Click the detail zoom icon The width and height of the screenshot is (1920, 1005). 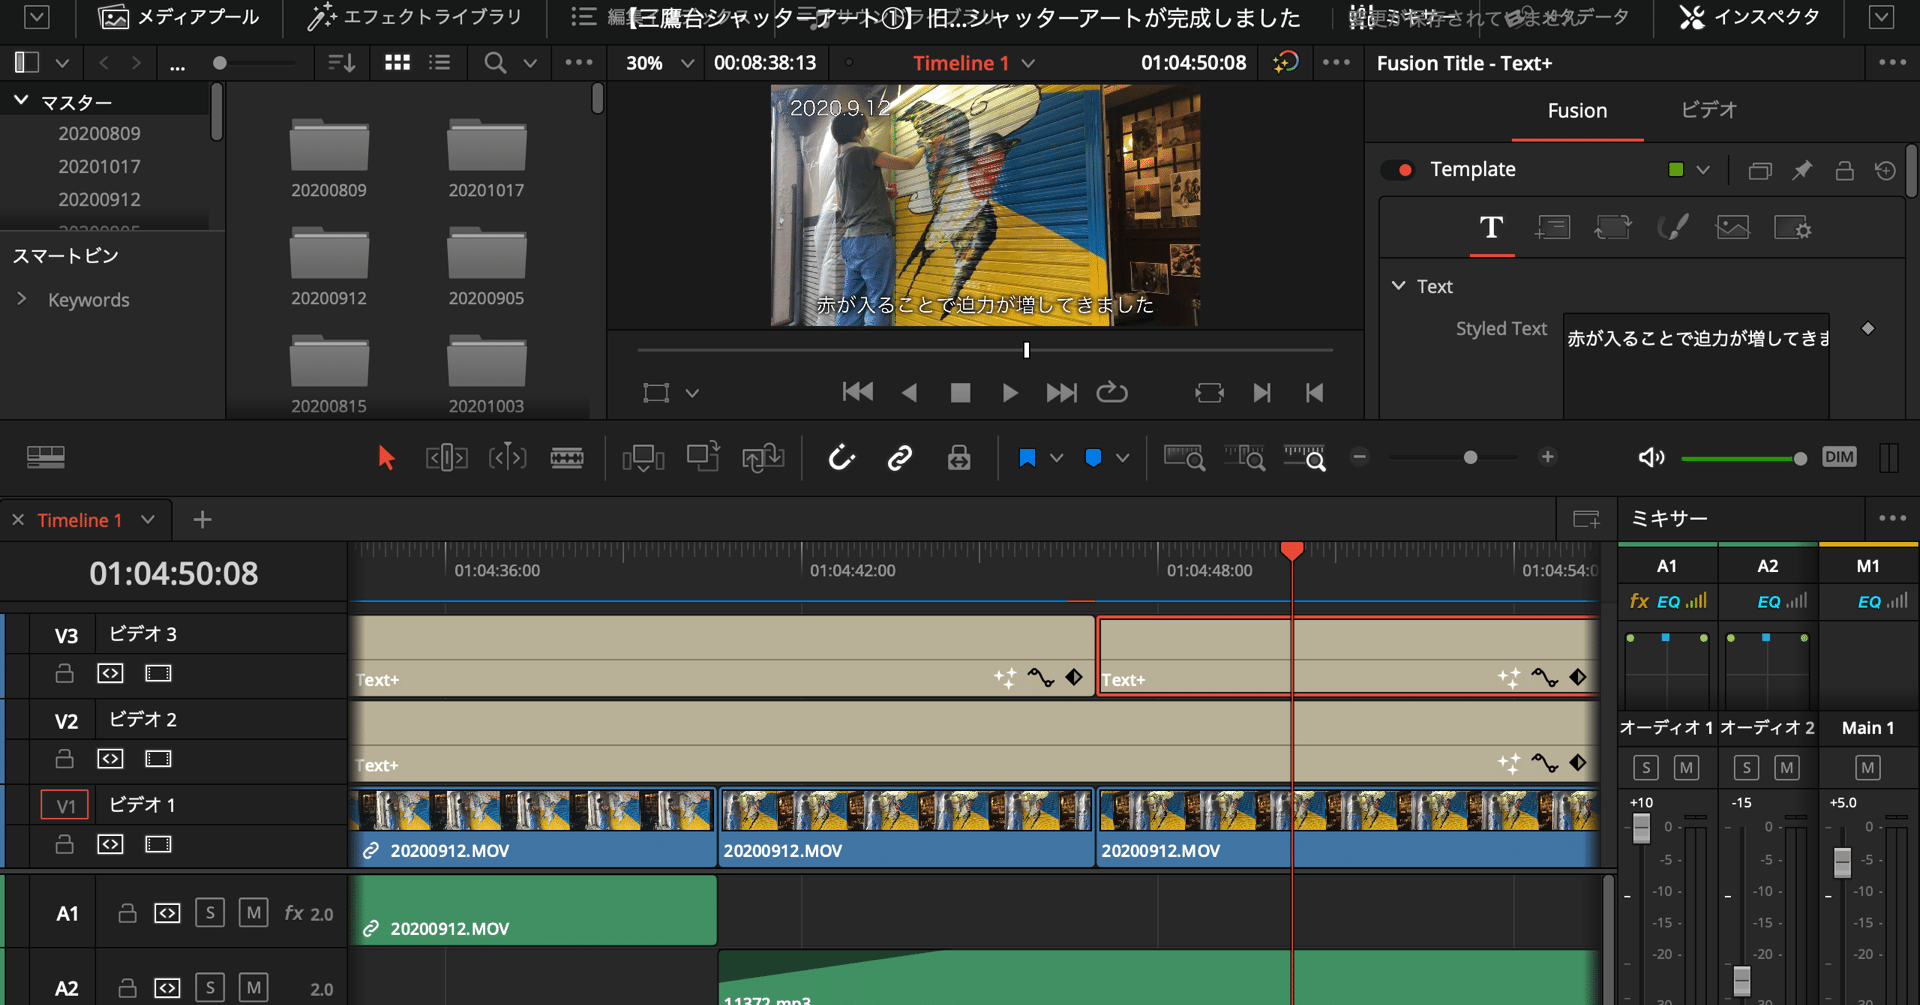coord(1245,458)
